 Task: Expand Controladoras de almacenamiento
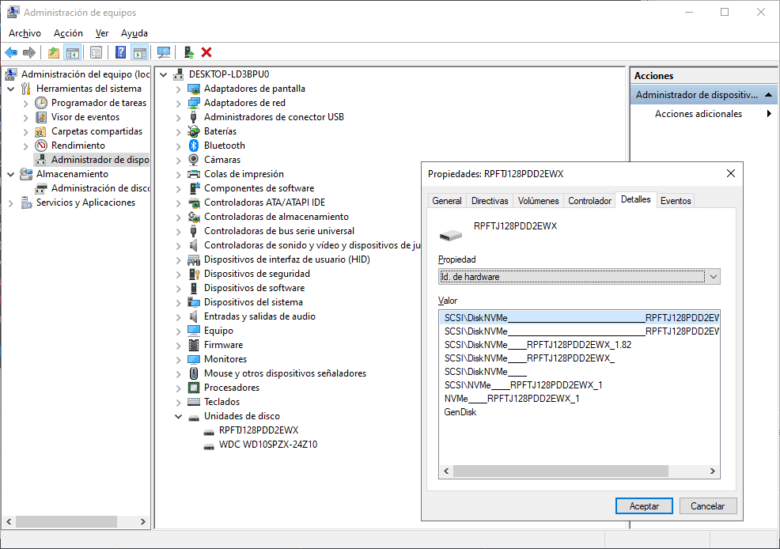point(178,217)
